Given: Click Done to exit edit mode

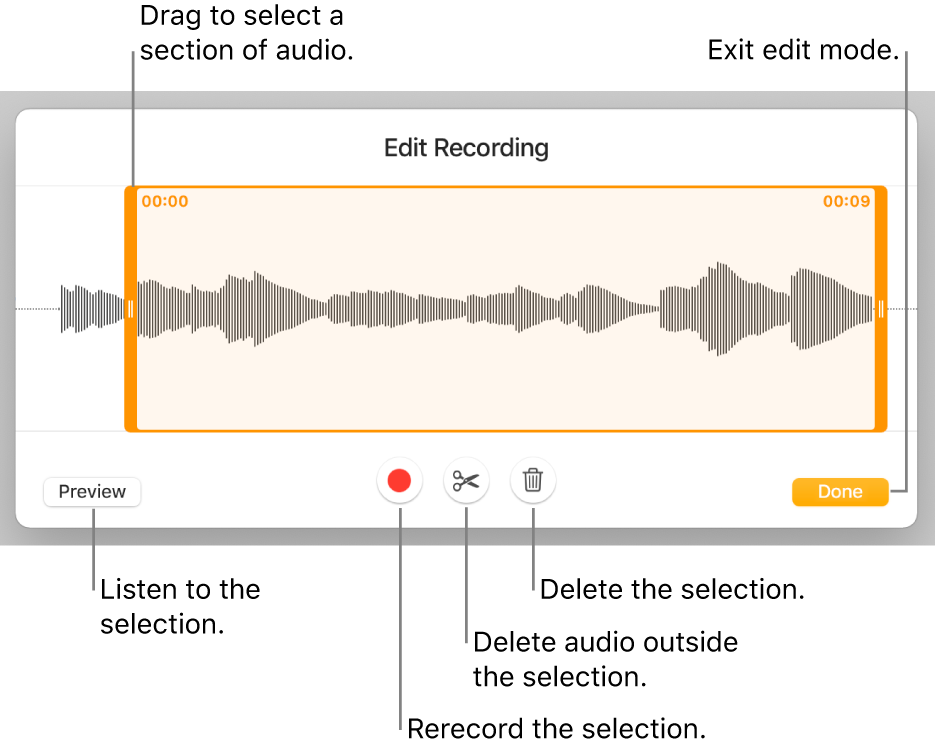Looking at the screenshot, I should point(840,491).
